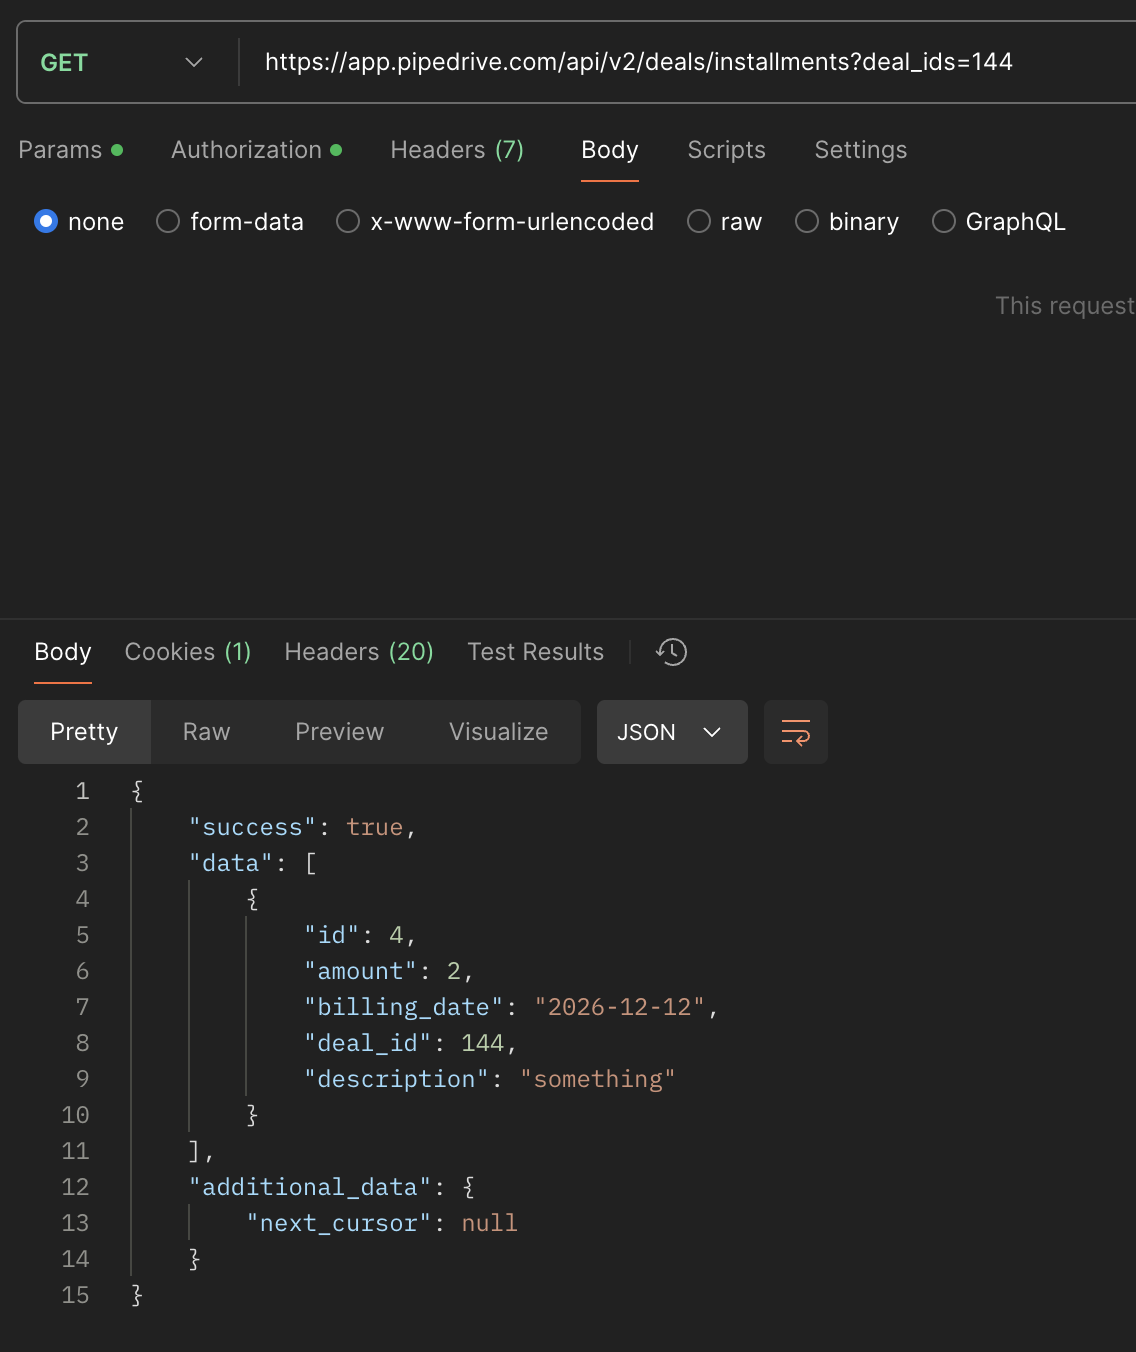
Task: Open request Headers (7) tab
Action: coord(457,150)
